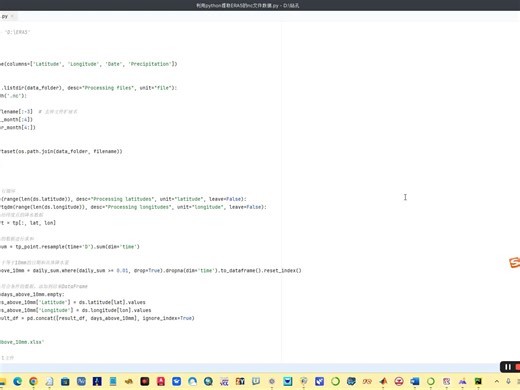Screen dimensions: 520x390
Task: Open the cloud-shaped taskbar icon
Action: pyautogui.click(x=192, y=381)
